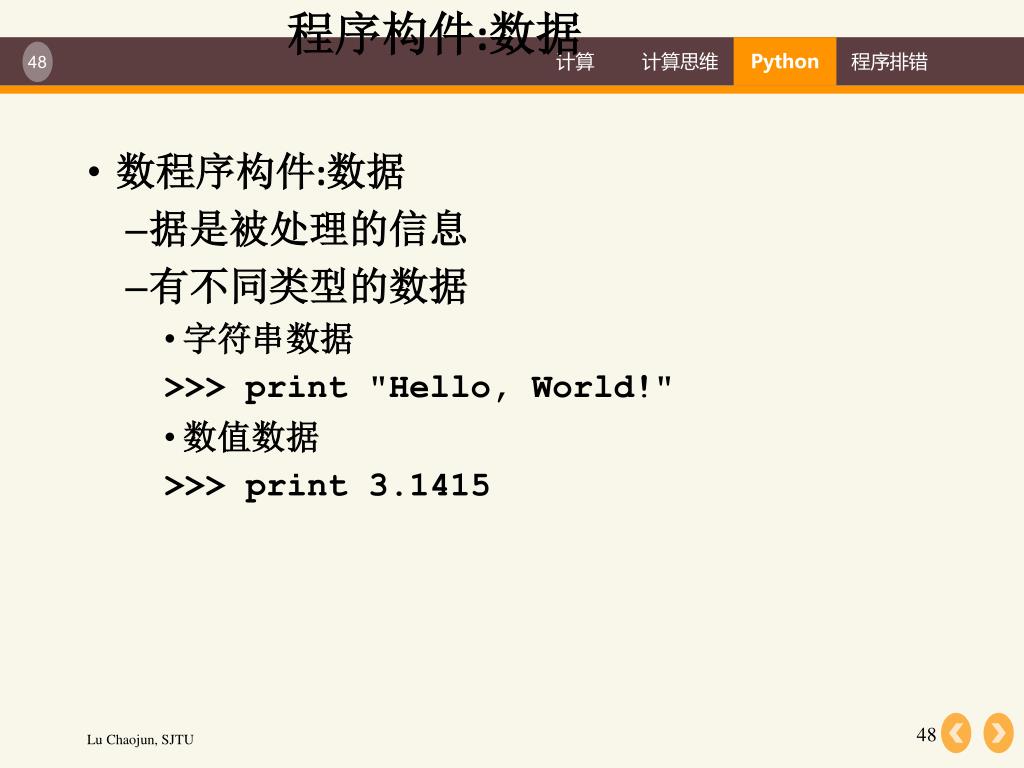1024x768 pixels.
Task: Click the 48 slide number badge in header
Action: pos(37,62)
